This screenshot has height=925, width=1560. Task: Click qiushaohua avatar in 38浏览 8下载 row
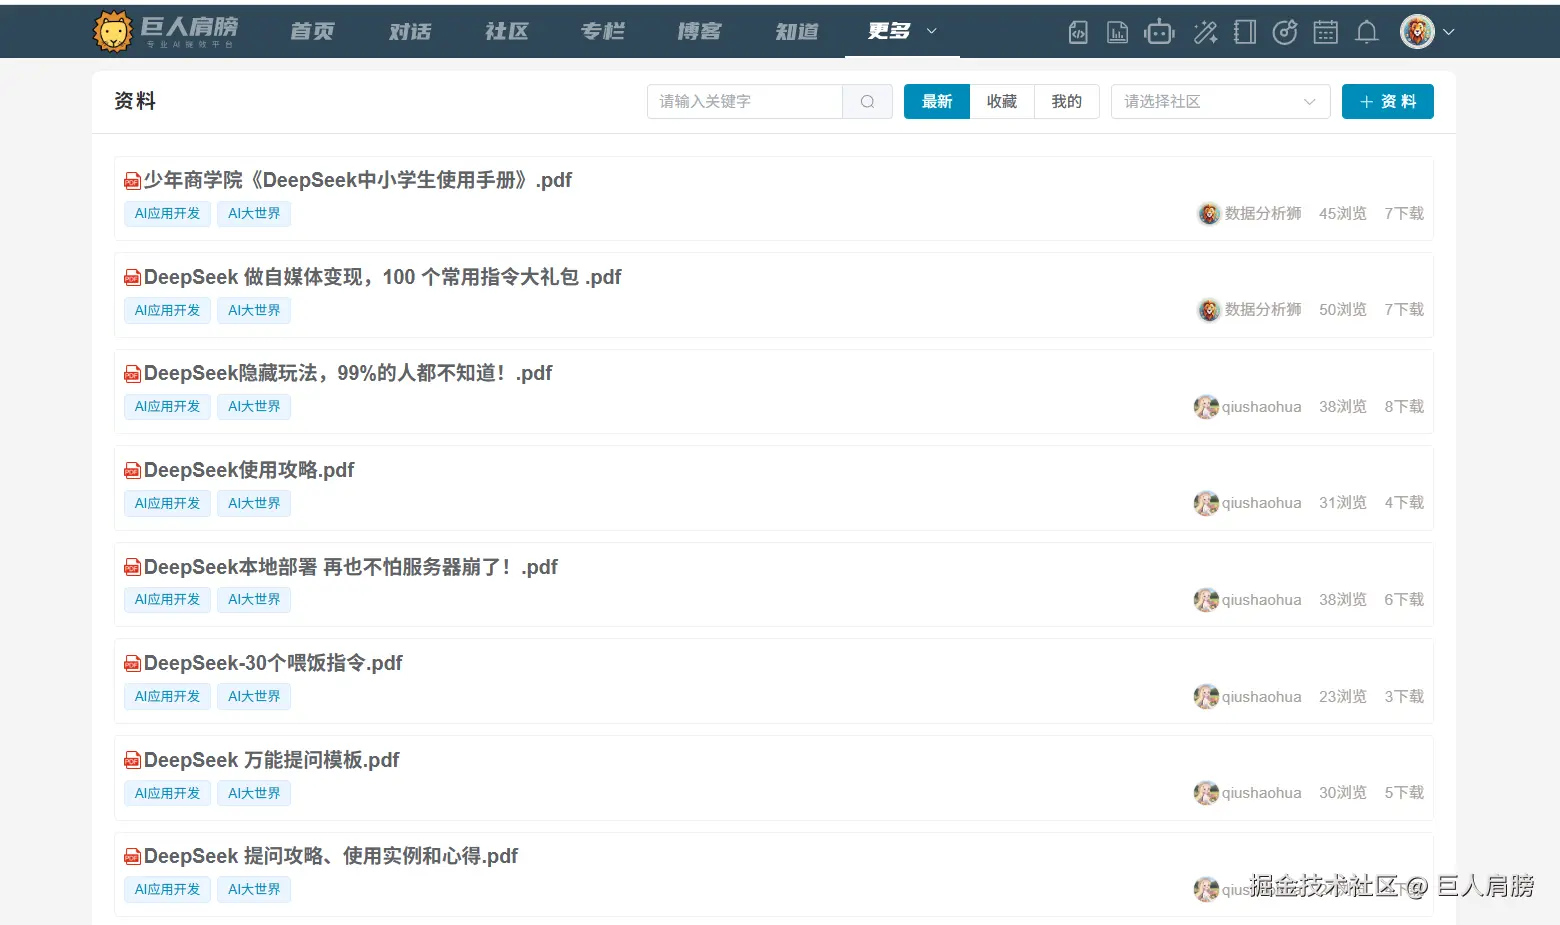point(1206,407)
